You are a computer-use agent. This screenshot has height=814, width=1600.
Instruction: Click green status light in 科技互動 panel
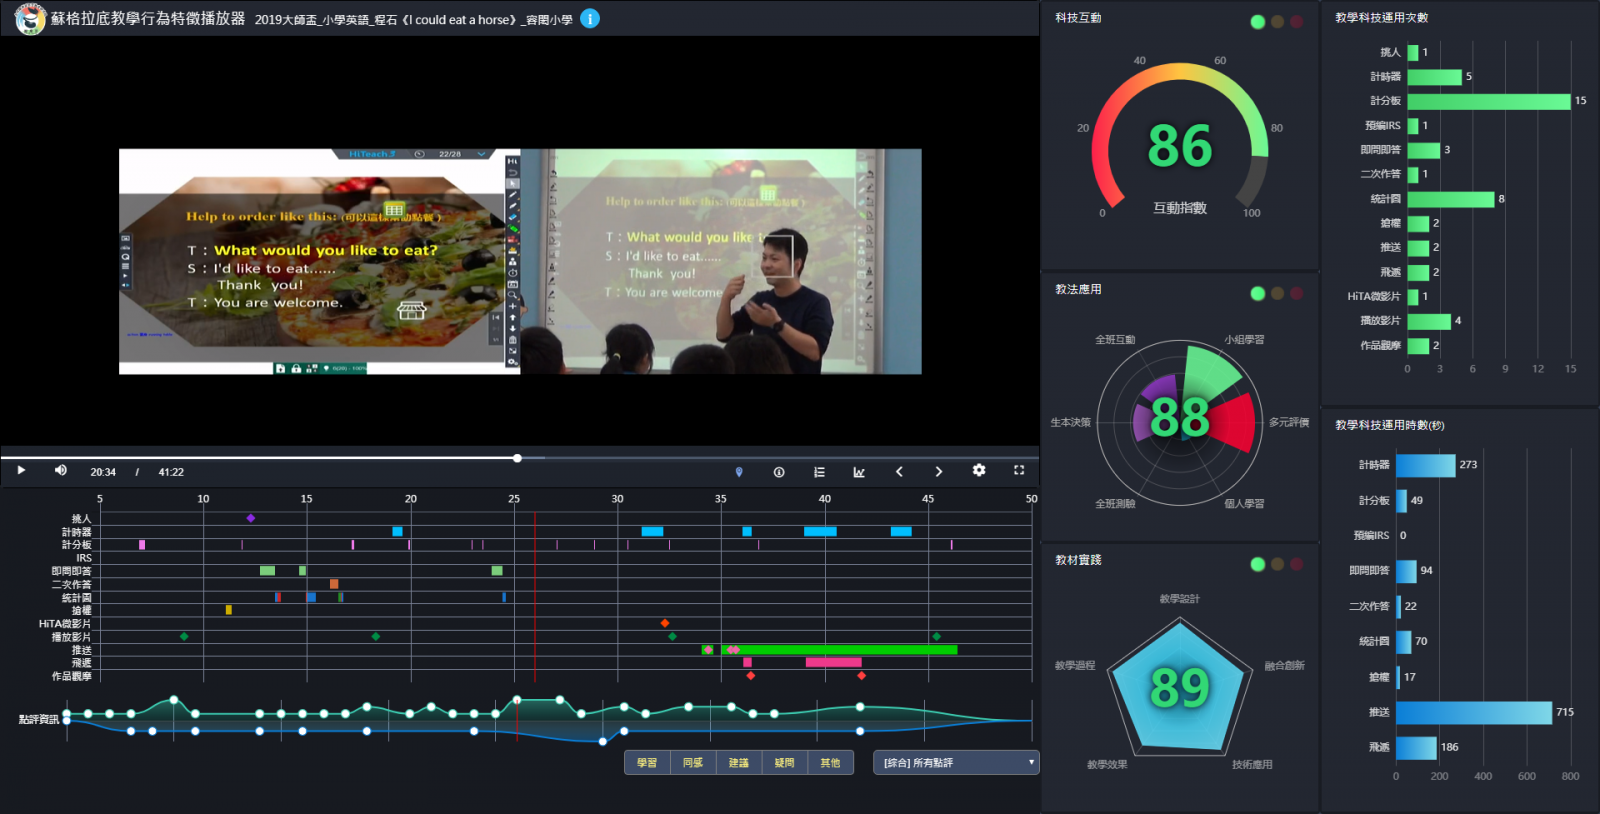1258,22
